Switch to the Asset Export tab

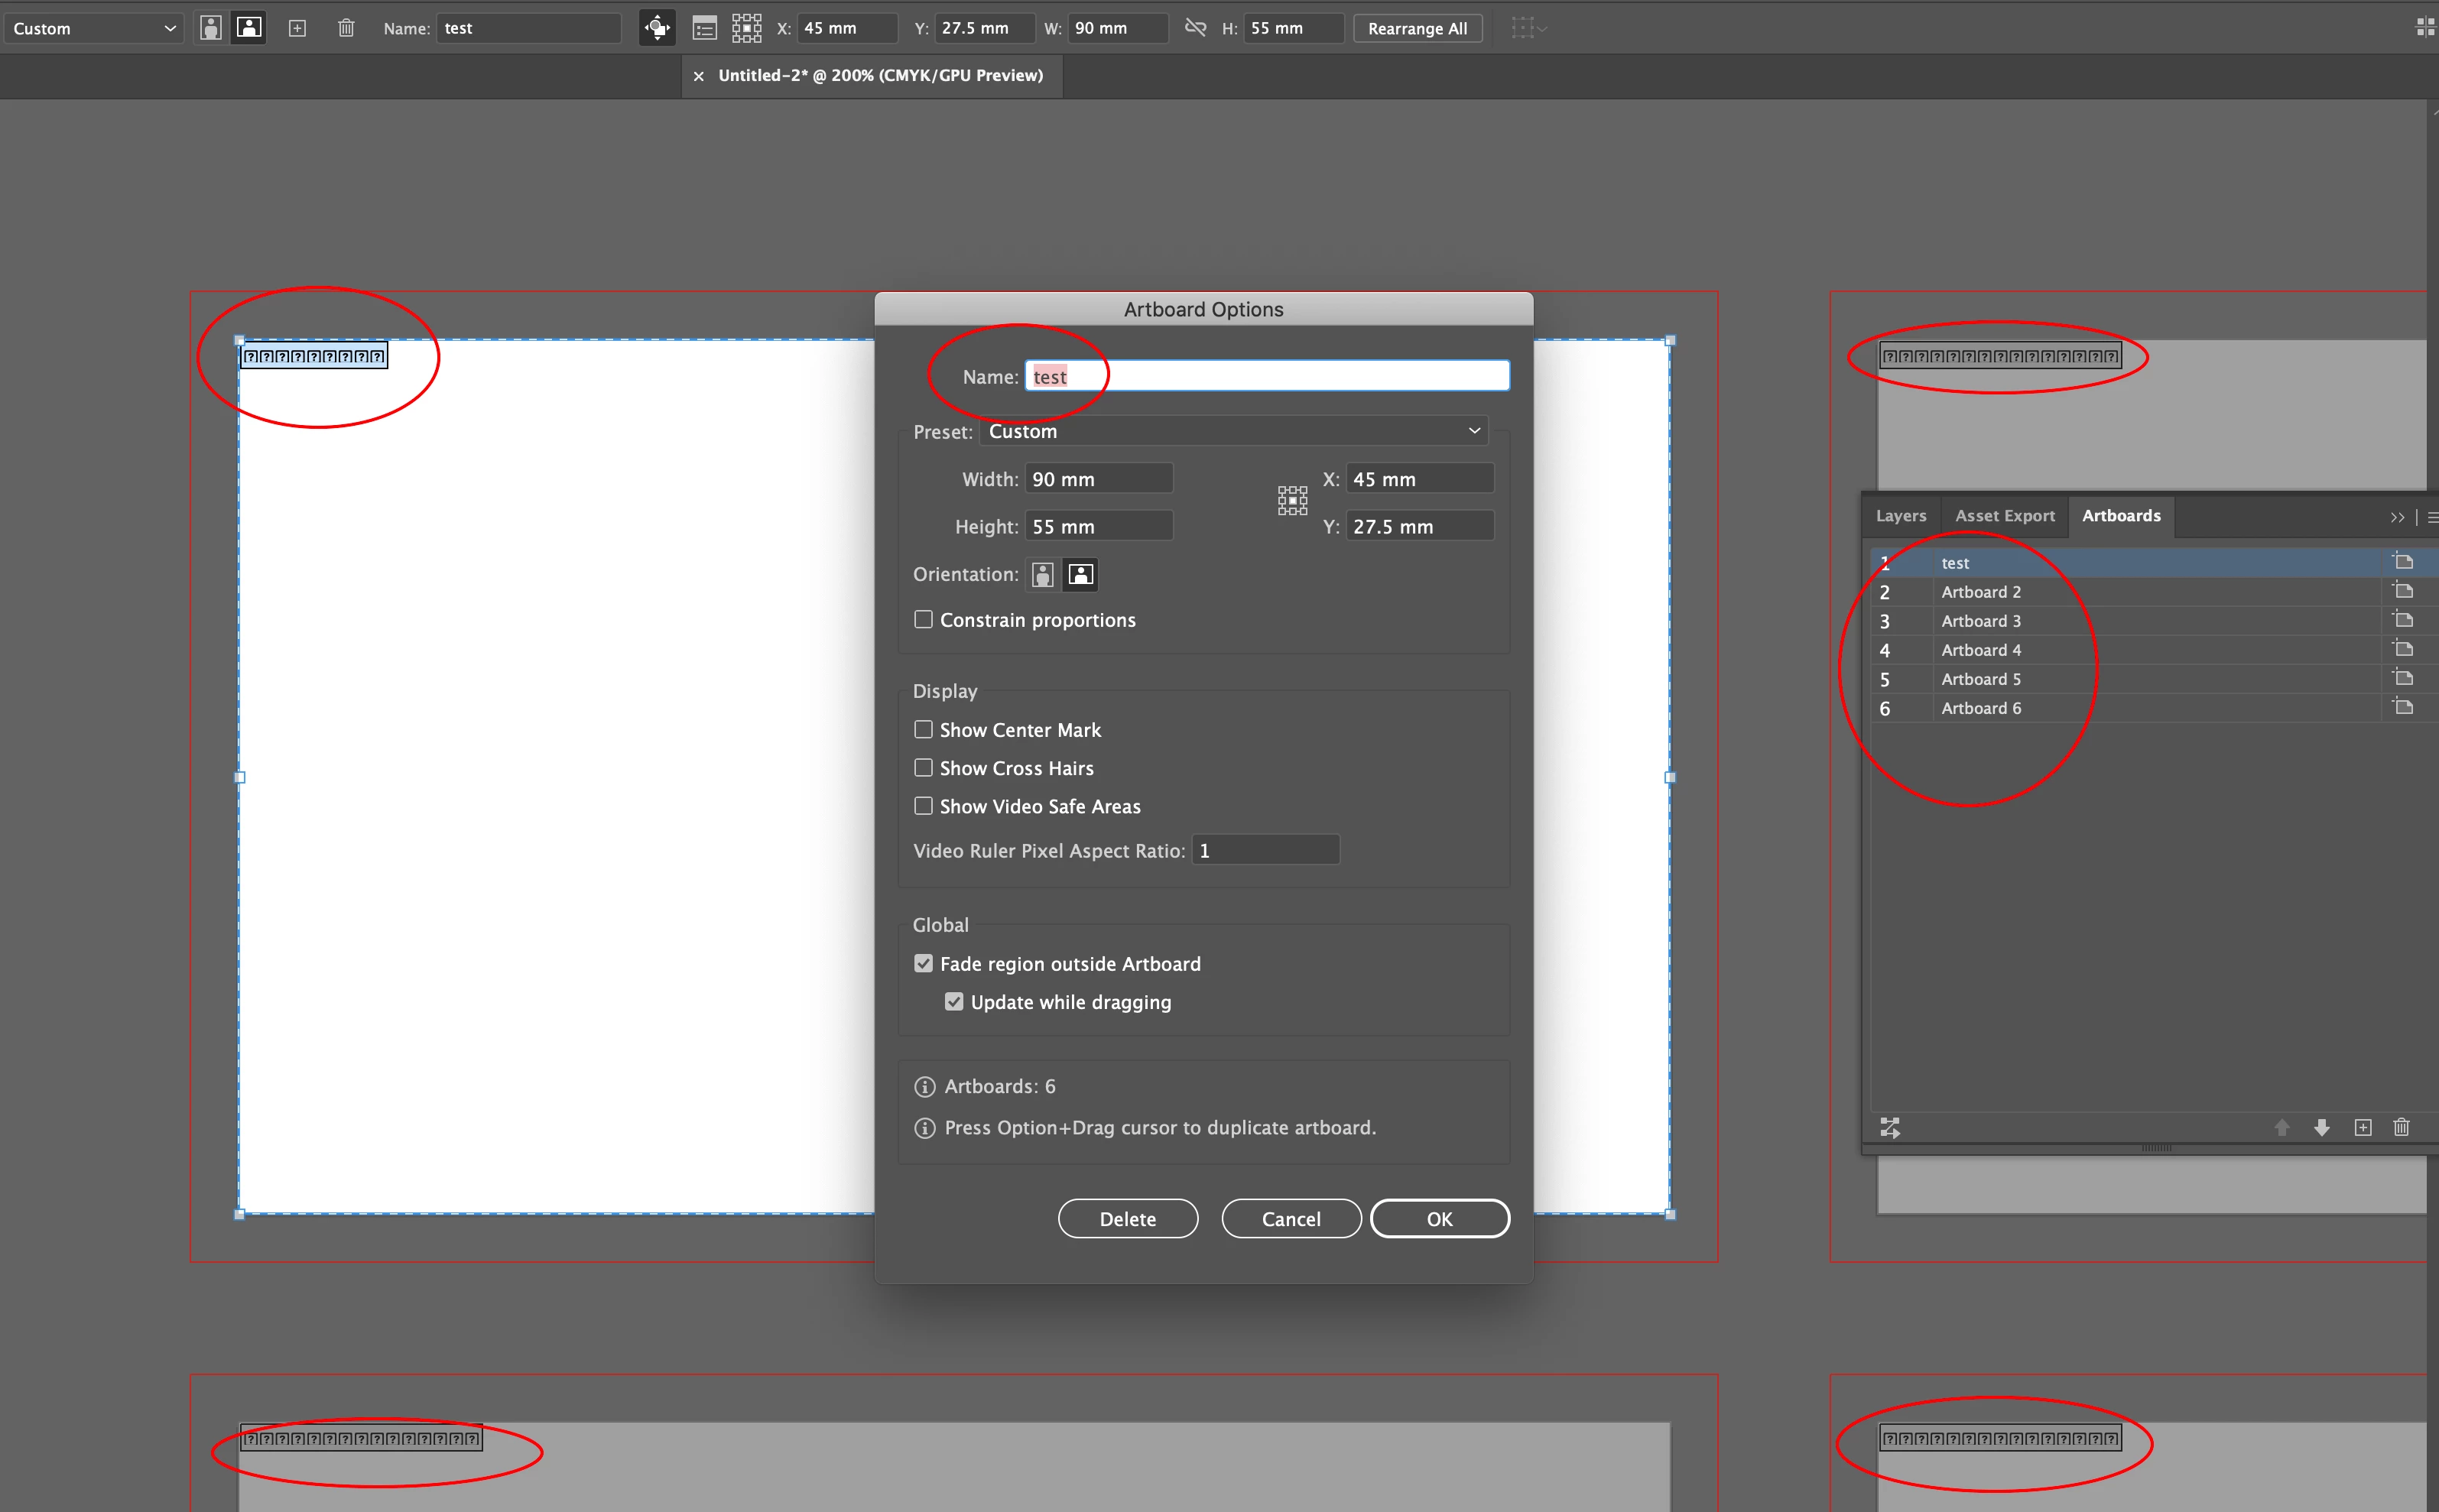coord(2004,516)
